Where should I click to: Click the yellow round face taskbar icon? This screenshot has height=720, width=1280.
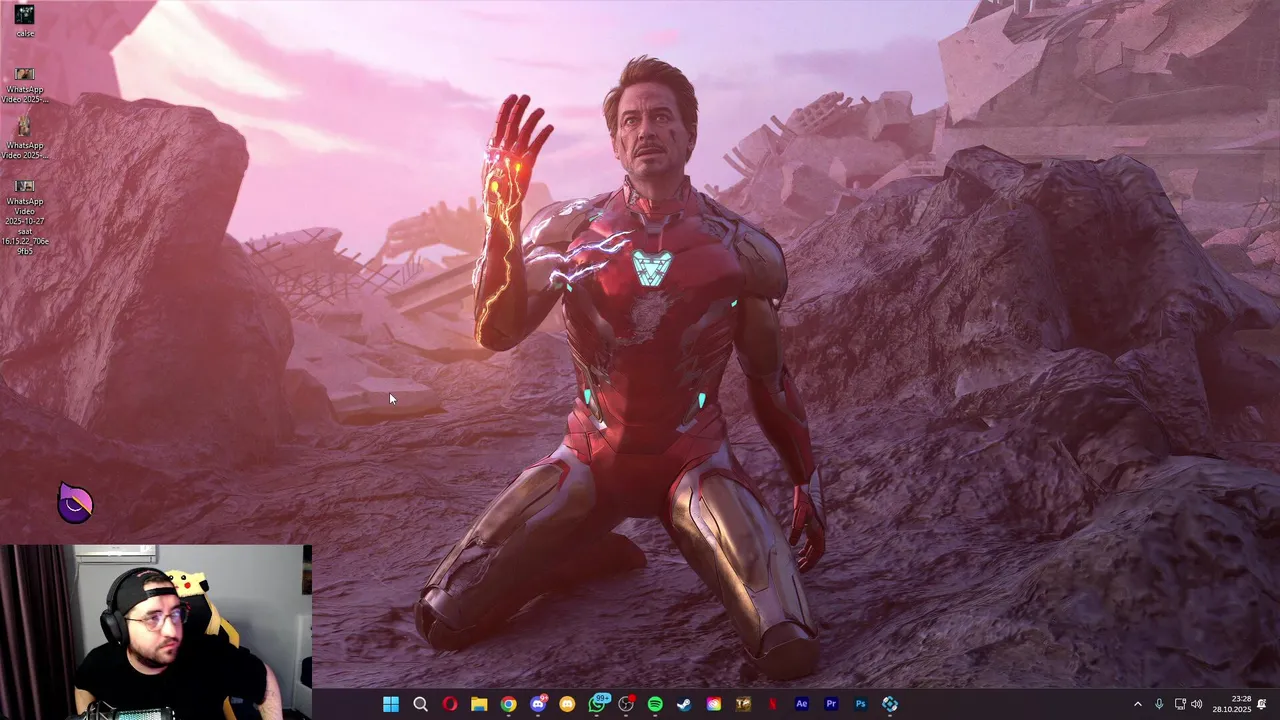click(x=567, y=704)
